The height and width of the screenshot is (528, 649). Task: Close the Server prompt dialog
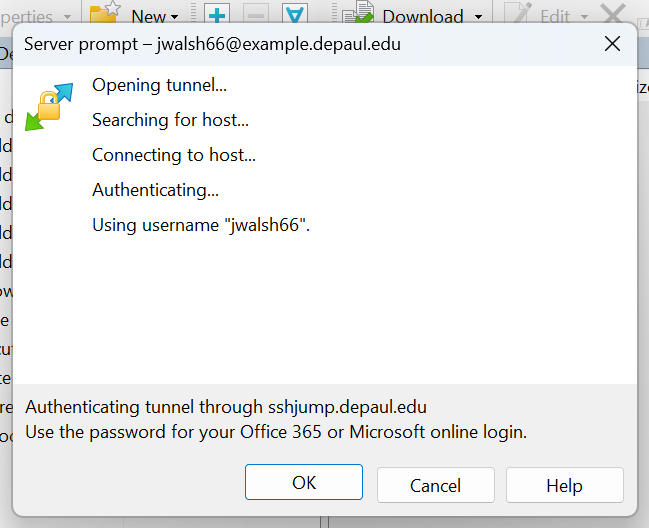pyautogui.click(x=612, y=44)
